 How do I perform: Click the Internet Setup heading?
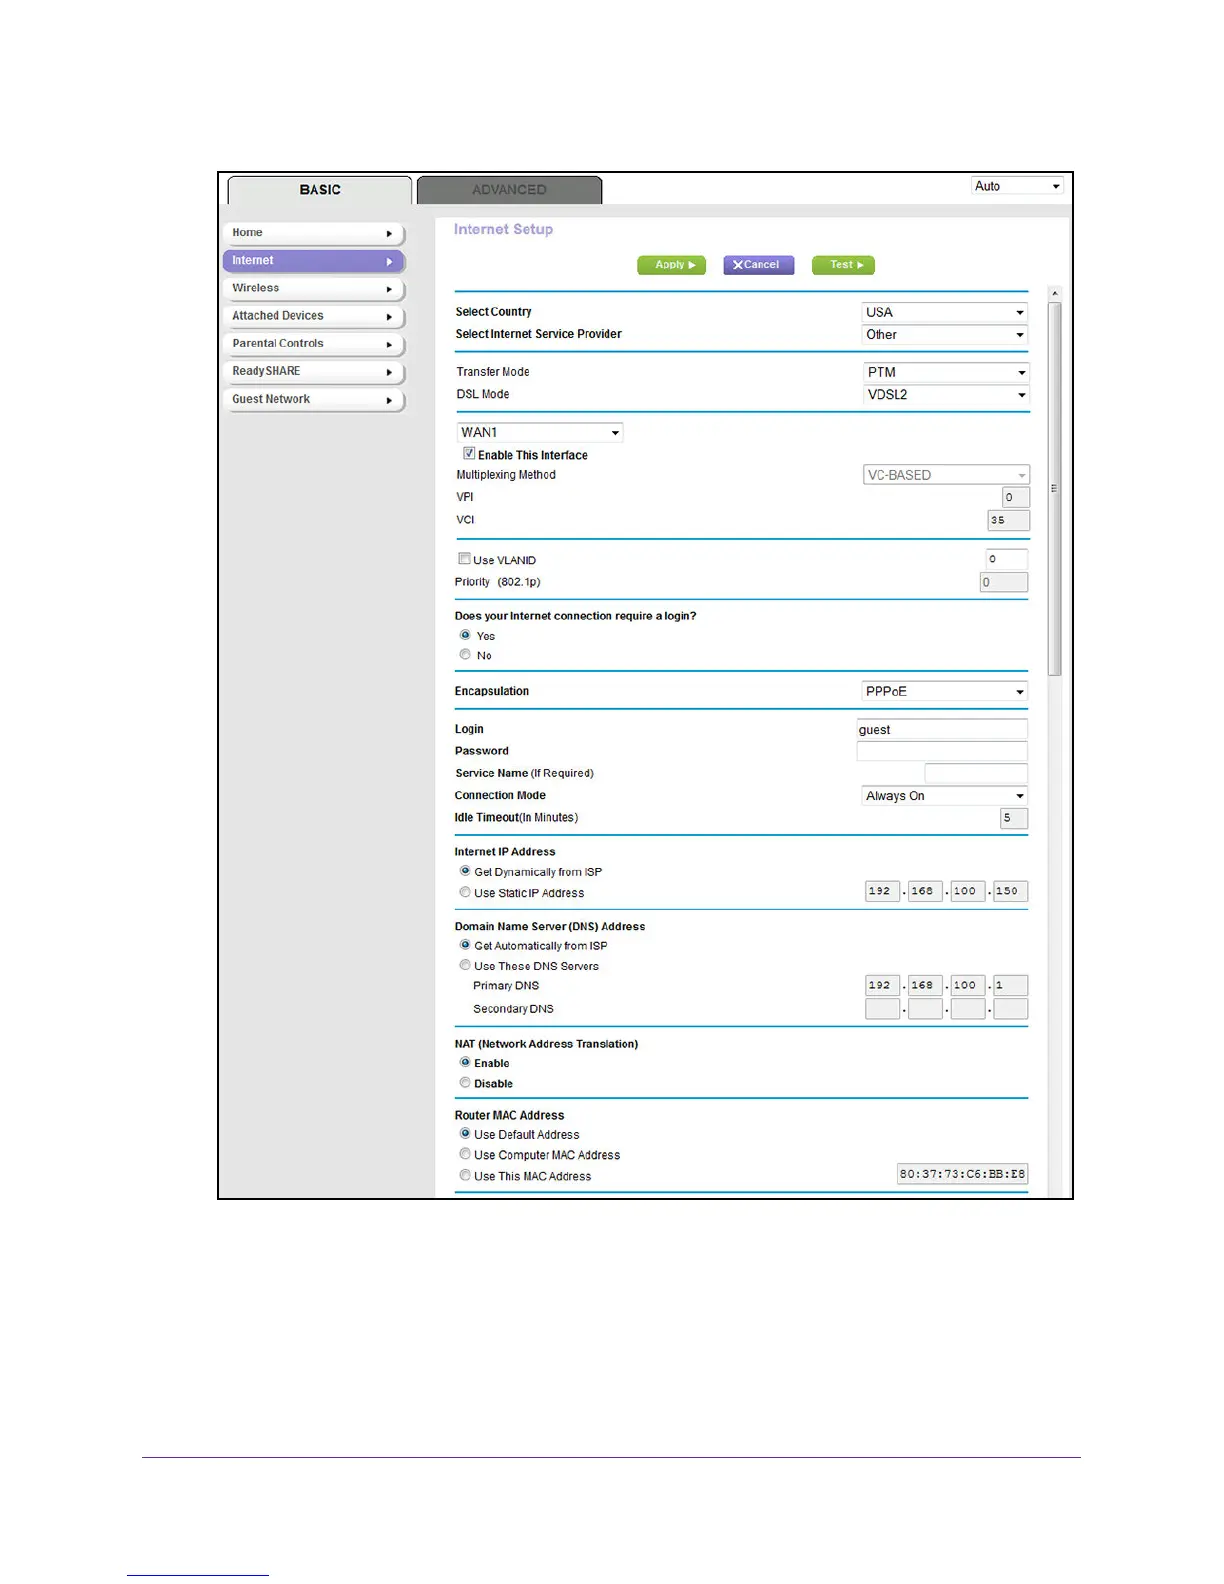coord(503,229)
